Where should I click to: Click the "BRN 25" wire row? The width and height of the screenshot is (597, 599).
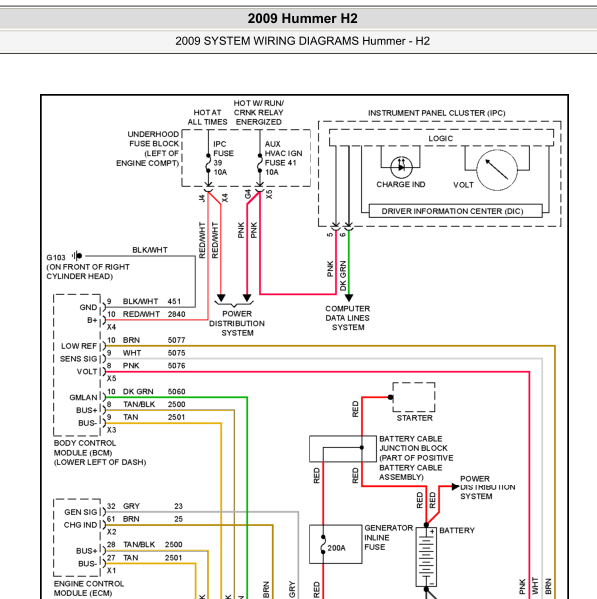(x=145, y=519)
